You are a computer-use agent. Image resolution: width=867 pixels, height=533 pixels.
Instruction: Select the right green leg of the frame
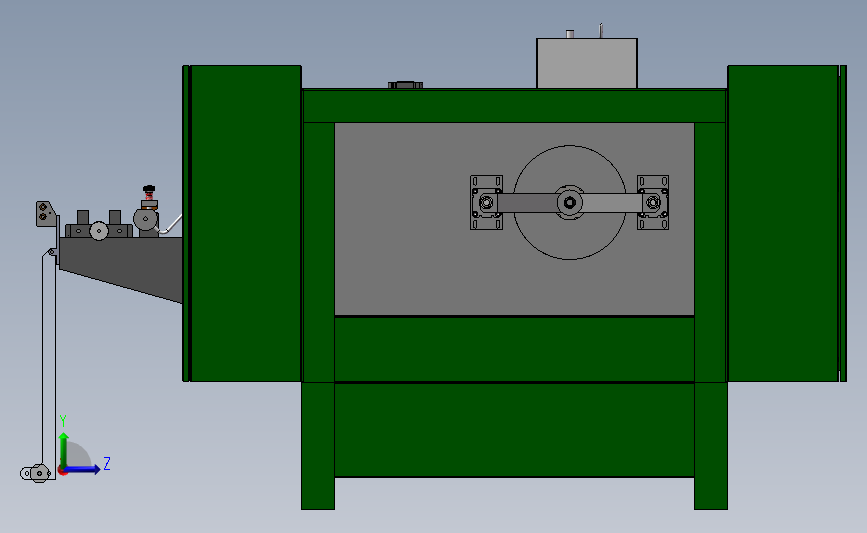point(711,446)
